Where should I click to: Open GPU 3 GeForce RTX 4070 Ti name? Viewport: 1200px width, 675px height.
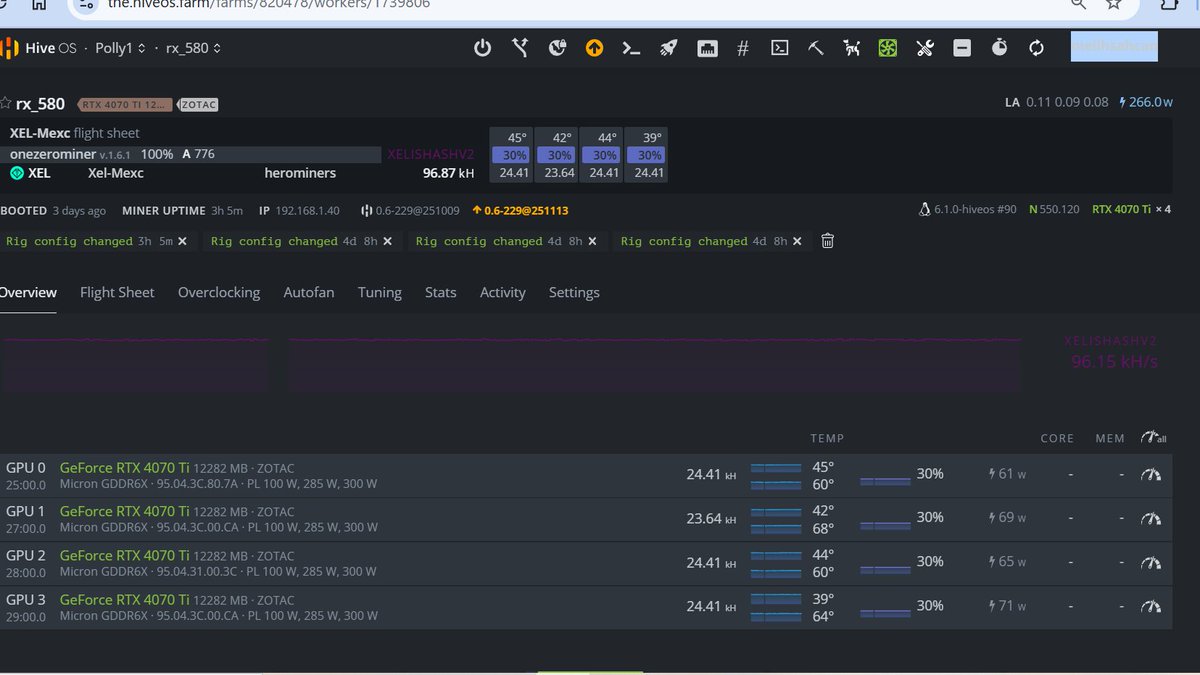tap(124, 599)
